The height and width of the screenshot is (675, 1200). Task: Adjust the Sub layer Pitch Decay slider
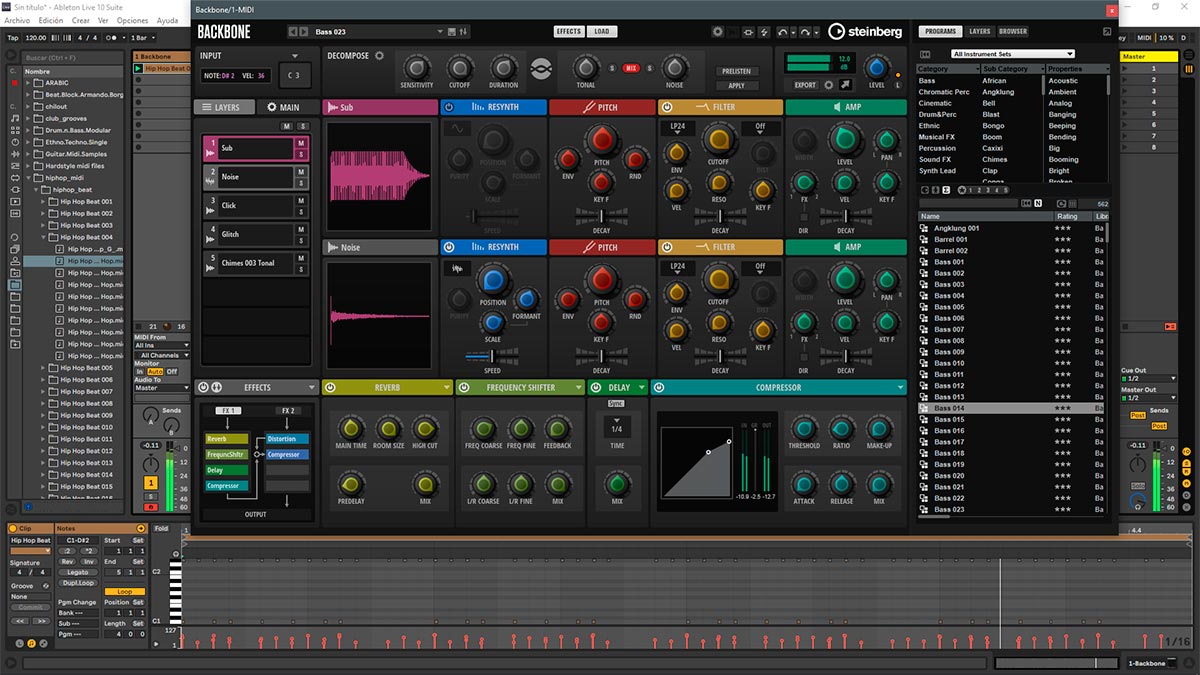[601, 216]
